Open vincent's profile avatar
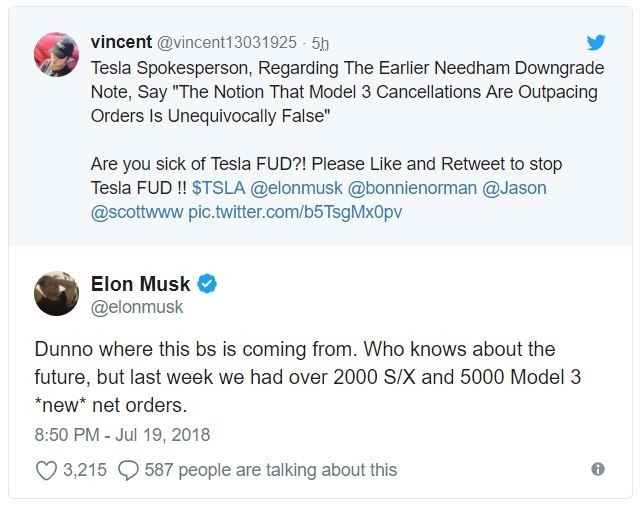Image resolution: width=642 pixels, height=508 pixels. point(57,54)
